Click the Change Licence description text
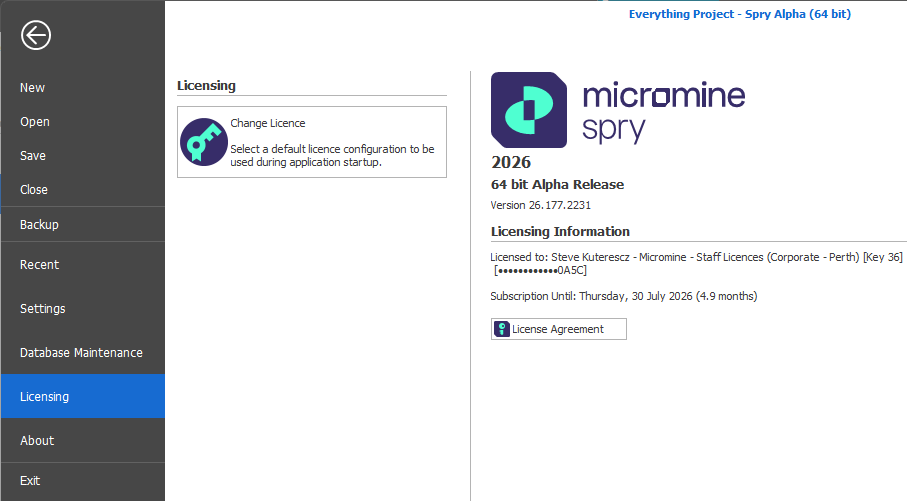Viewport: 907px width, 501px height. 332,156
